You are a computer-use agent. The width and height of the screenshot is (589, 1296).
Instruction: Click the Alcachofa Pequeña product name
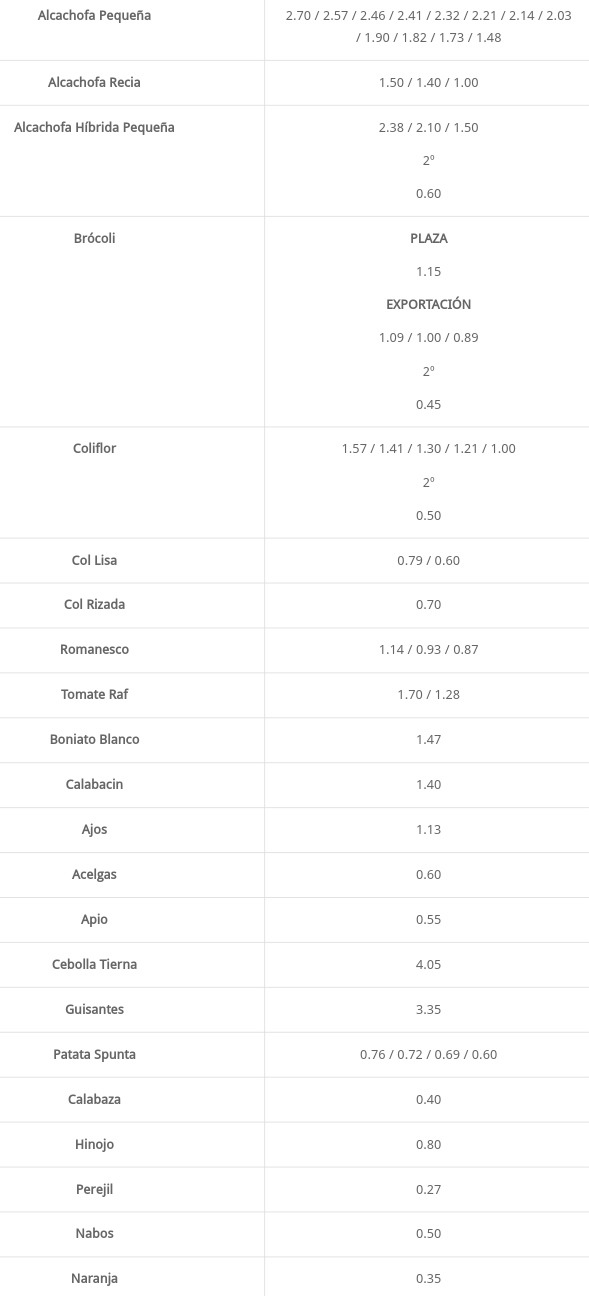coord(94,16)
